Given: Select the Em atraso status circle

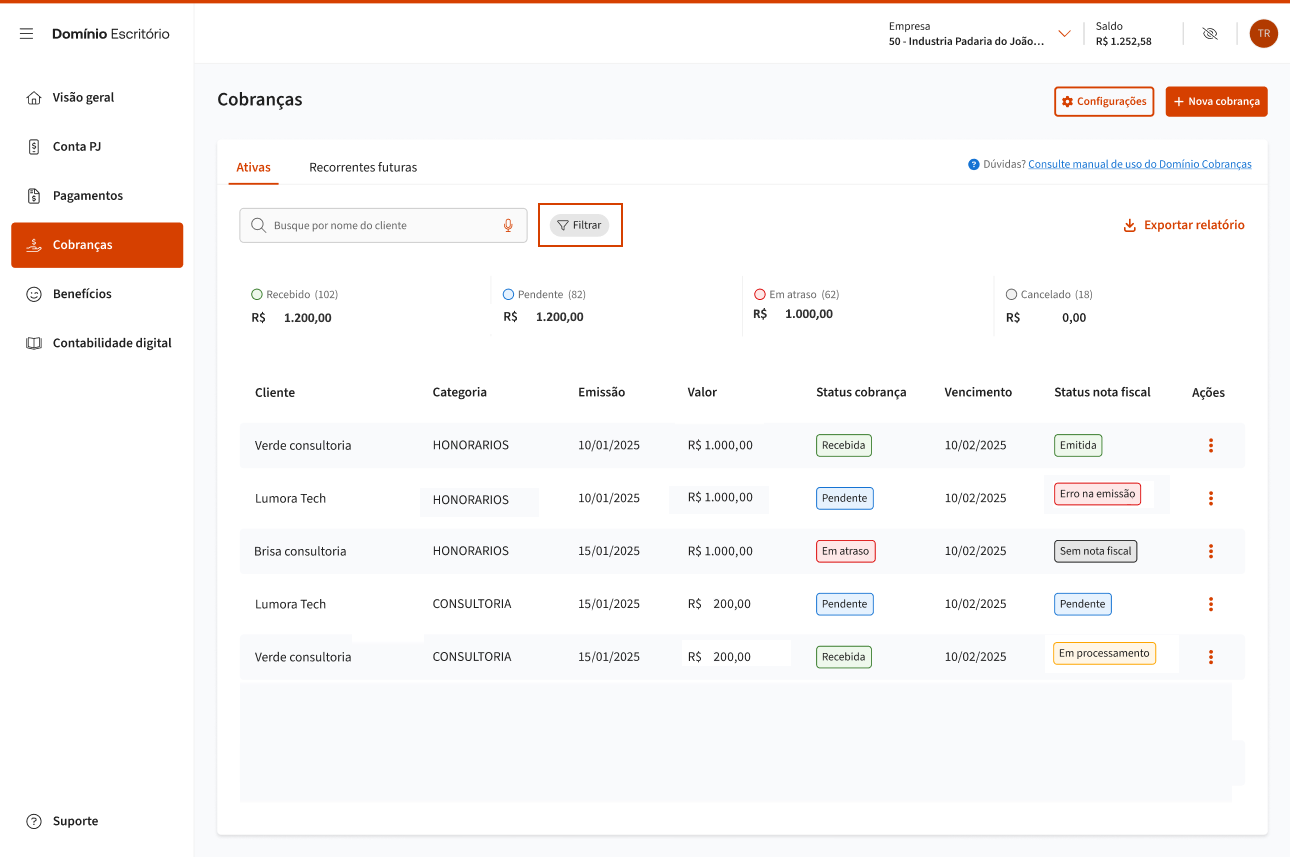Looking at the screenshot, I should click(x=760, y=295).
